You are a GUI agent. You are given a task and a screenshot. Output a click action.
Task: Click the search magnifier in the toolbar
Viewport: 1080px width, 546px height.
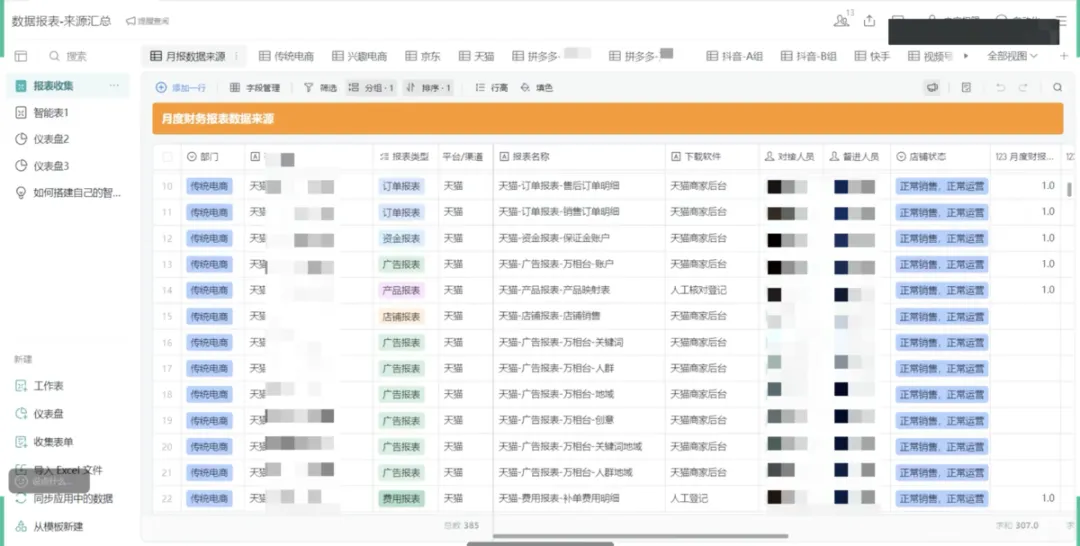point(1057,88)
